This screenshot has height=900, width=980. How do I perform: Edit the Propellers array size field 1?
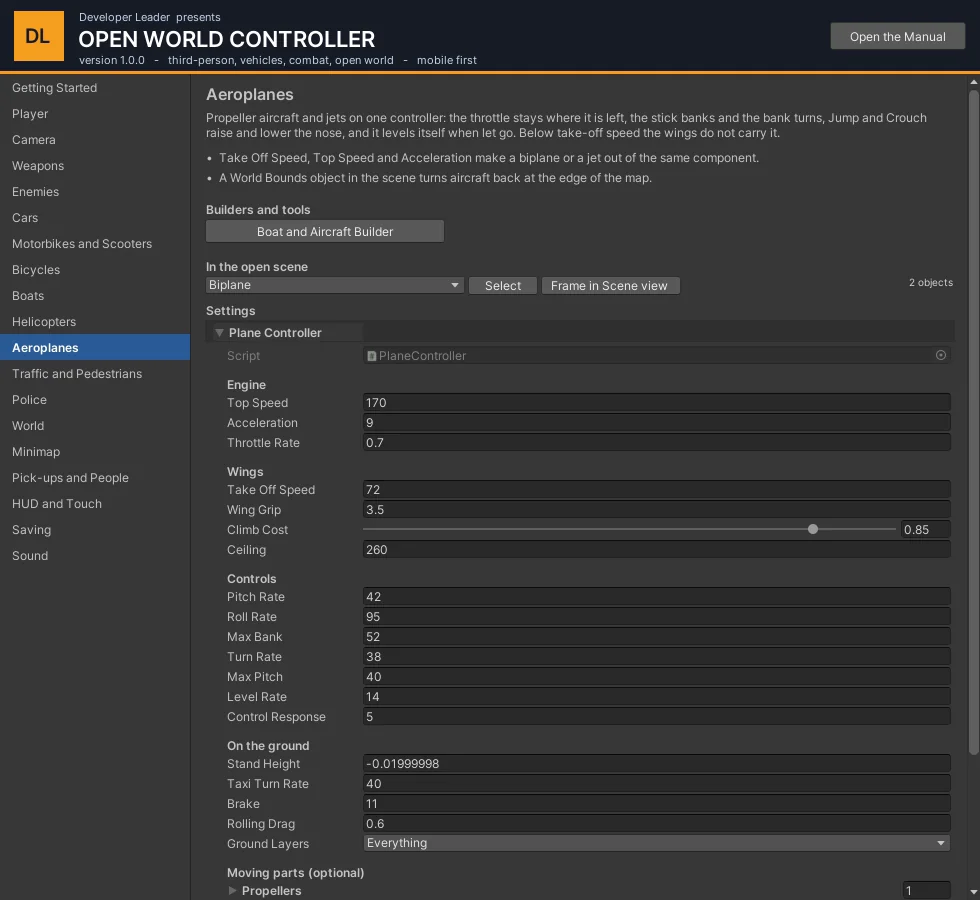pyautogui.click(x=926, y=891)
